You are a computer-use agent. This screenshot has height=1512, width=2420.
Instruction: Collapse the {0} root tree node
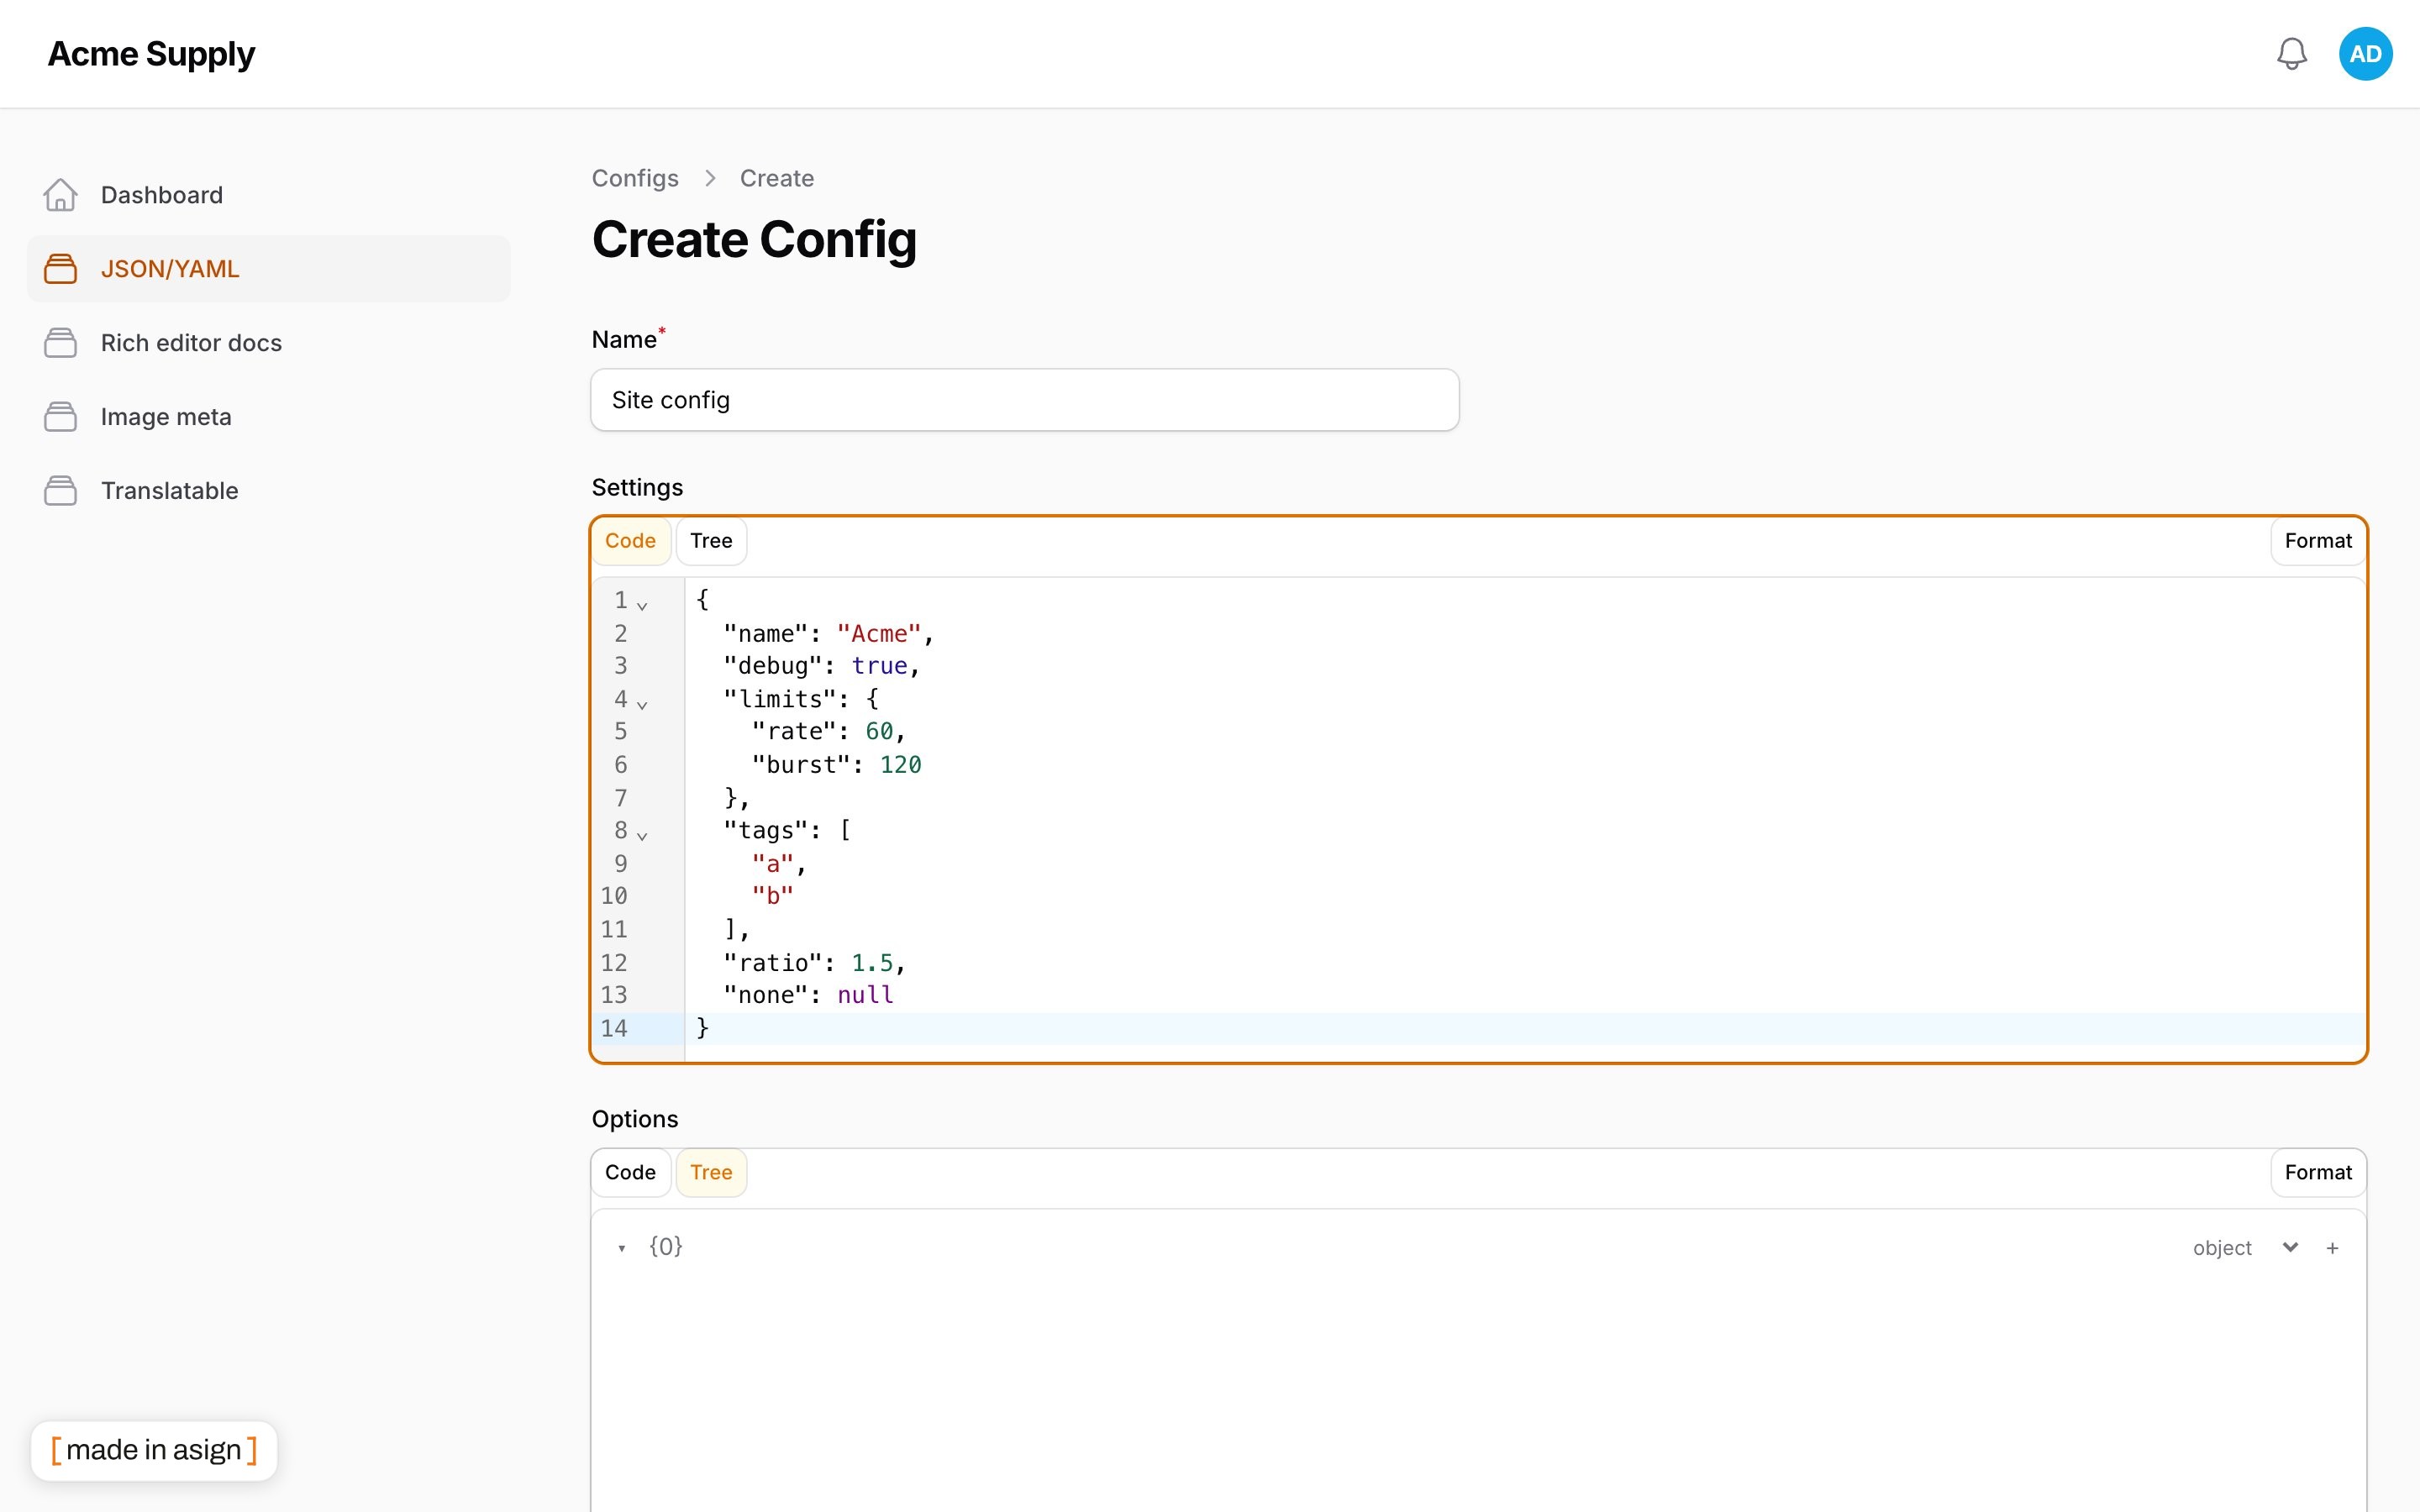click(x=622, y=1248)
